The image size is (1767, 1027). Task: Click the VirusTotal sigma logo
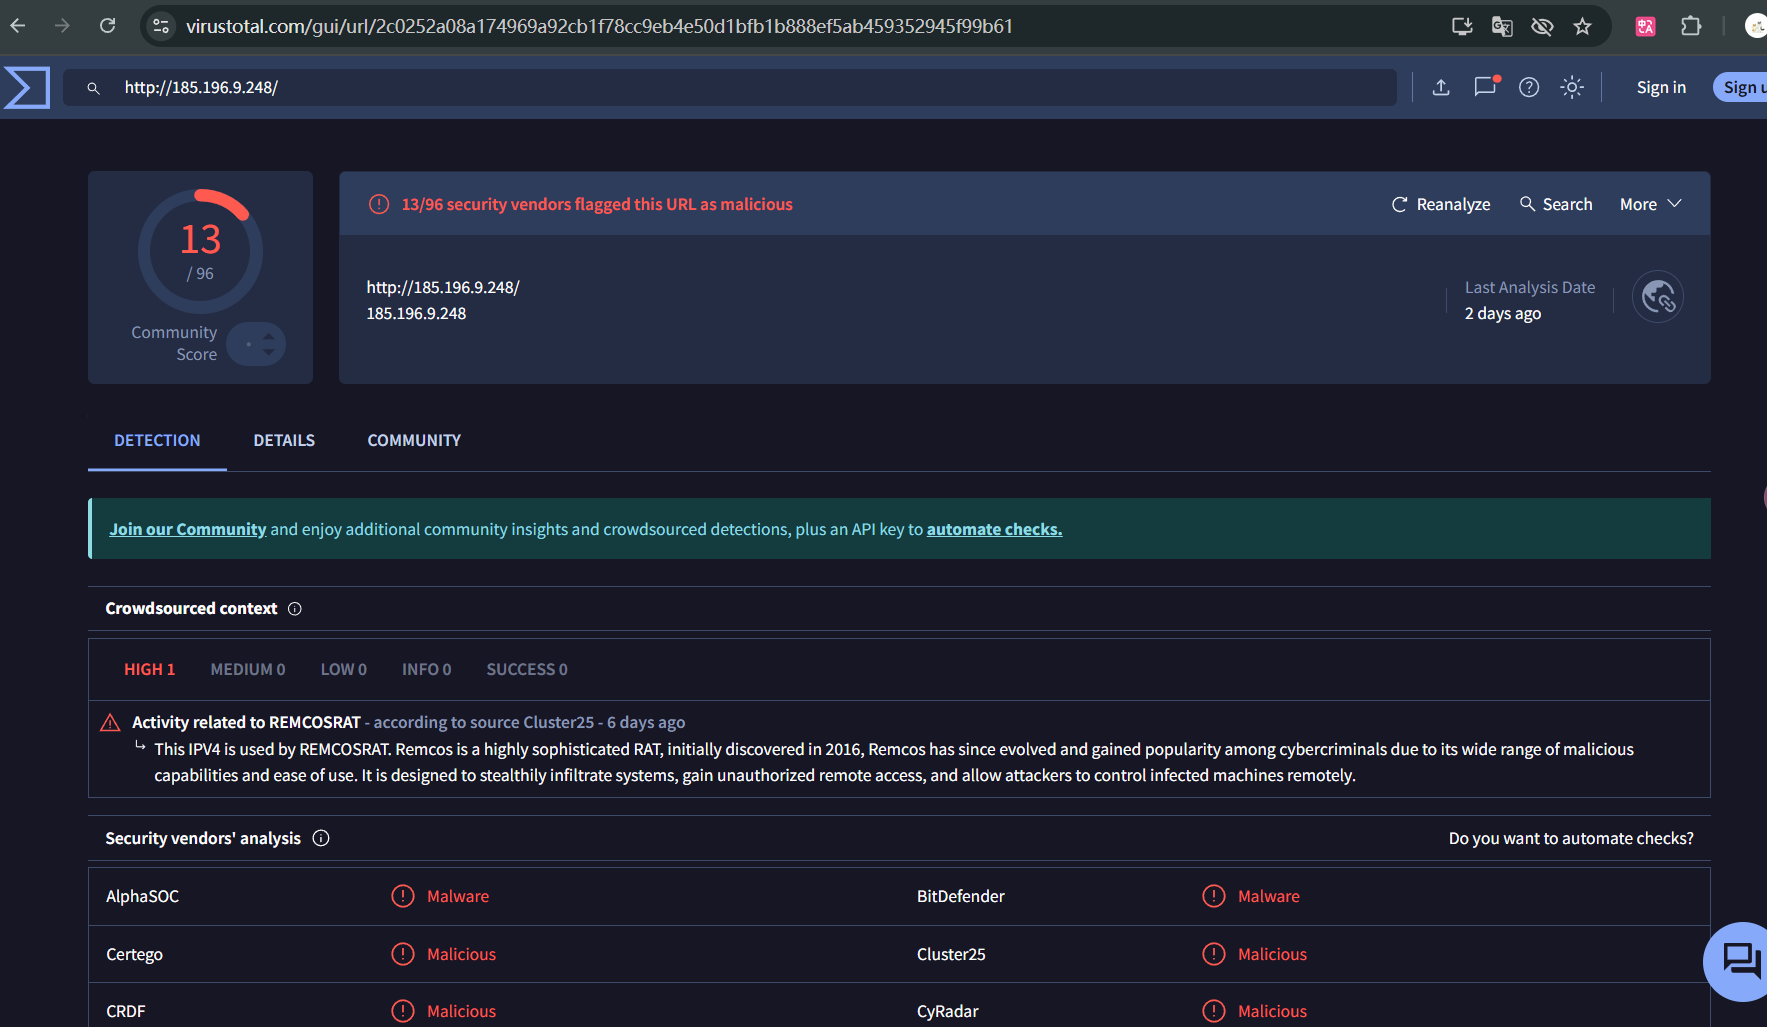coord(27,88)
